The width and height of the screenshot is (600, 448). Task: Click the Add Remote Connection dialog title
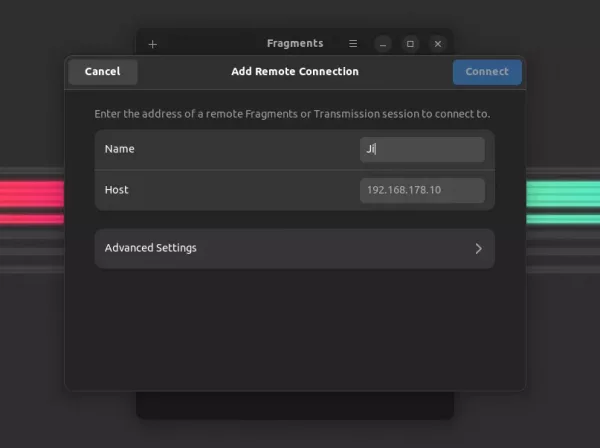(x=295, y=72)
